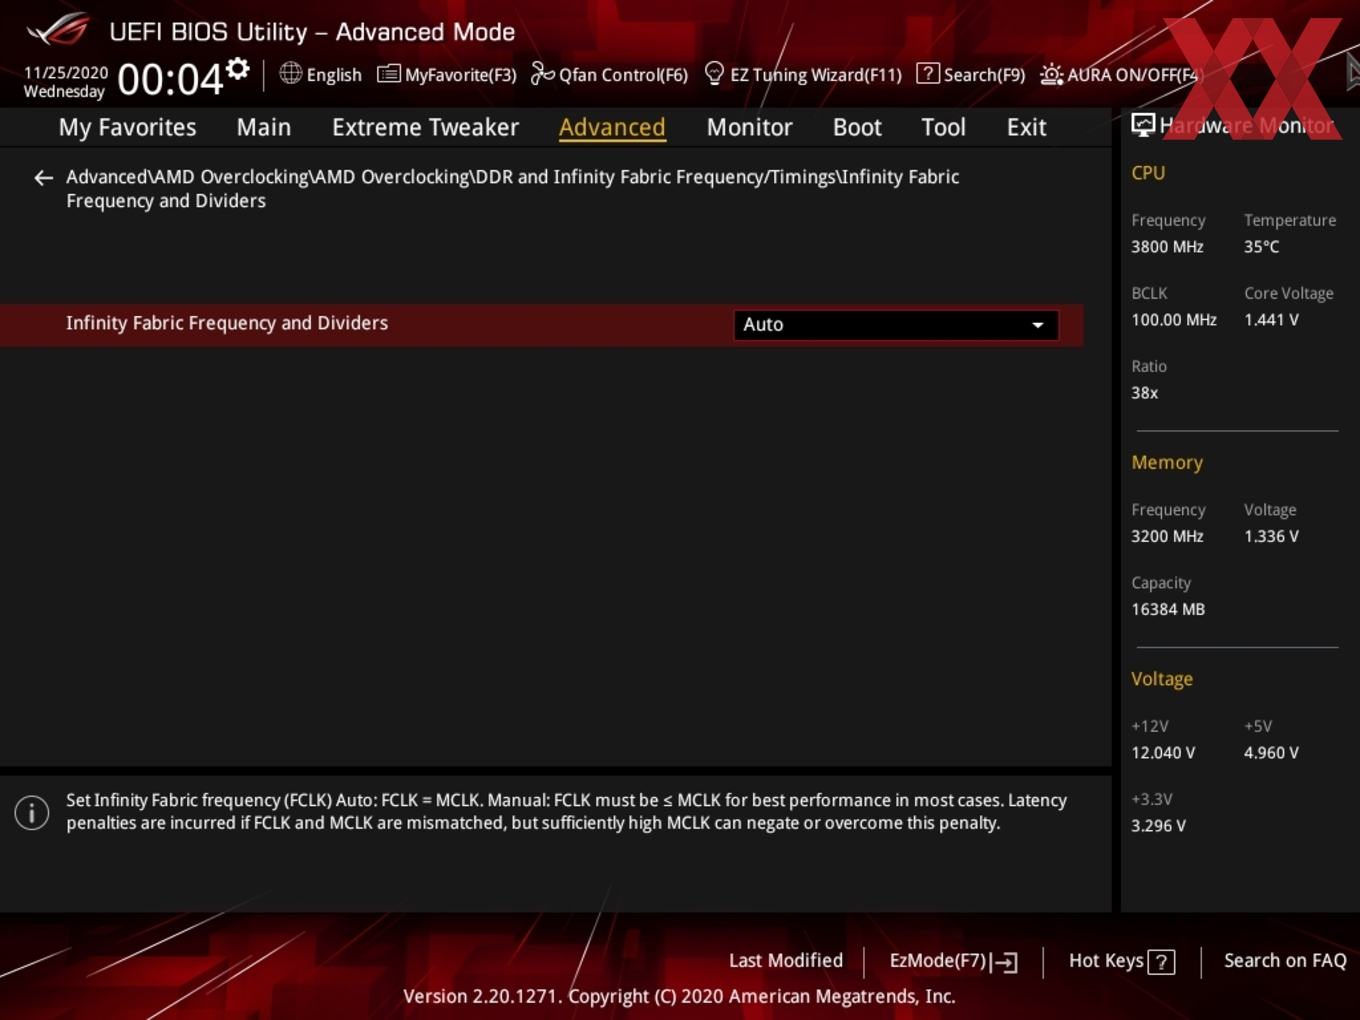Click the version copyright text

tap(679, 996)
